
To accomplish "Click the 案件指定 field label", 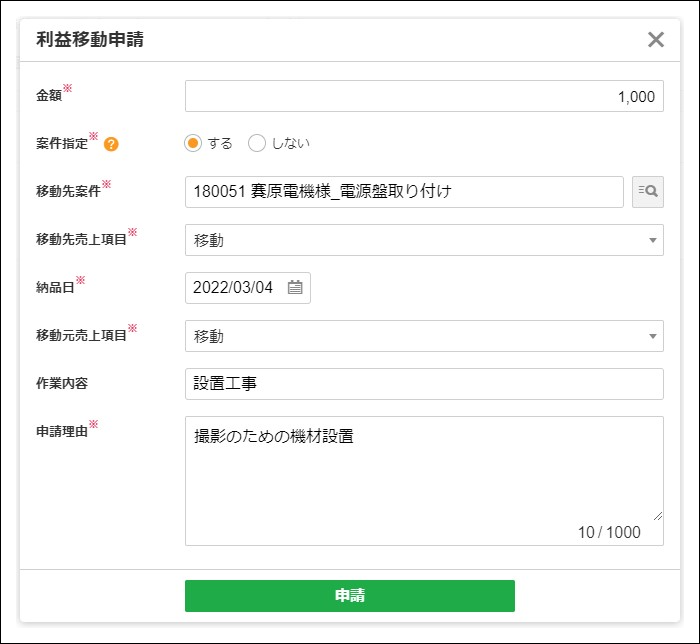I will coord(62,144).
